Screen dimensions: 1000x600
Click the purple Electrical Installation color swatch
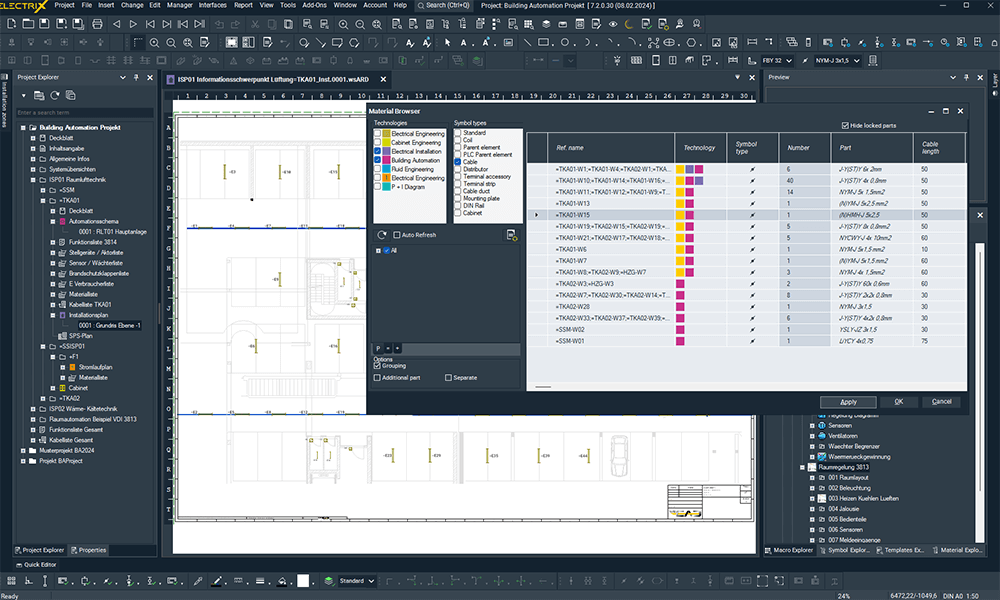tap(386, 151)
